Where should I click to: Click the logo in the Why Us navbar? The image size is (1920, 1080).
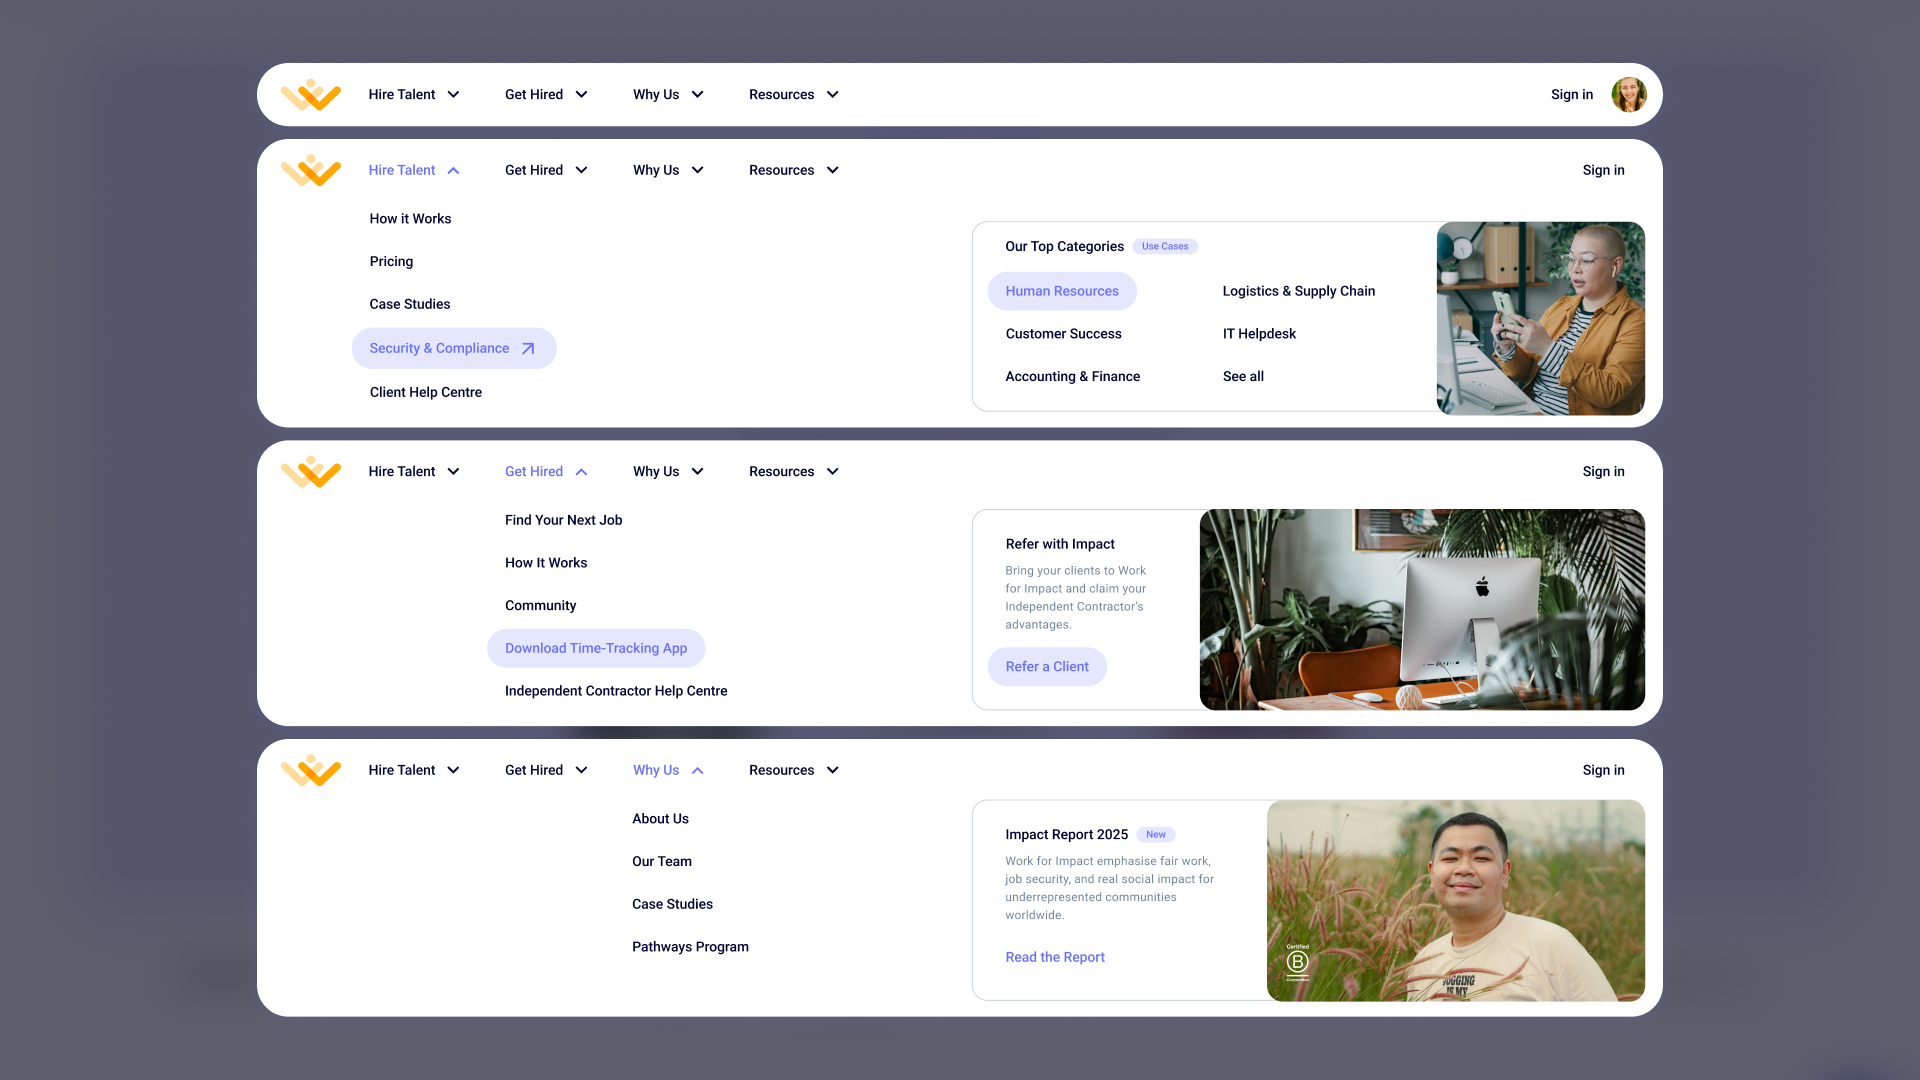click(x=311, y=770)
